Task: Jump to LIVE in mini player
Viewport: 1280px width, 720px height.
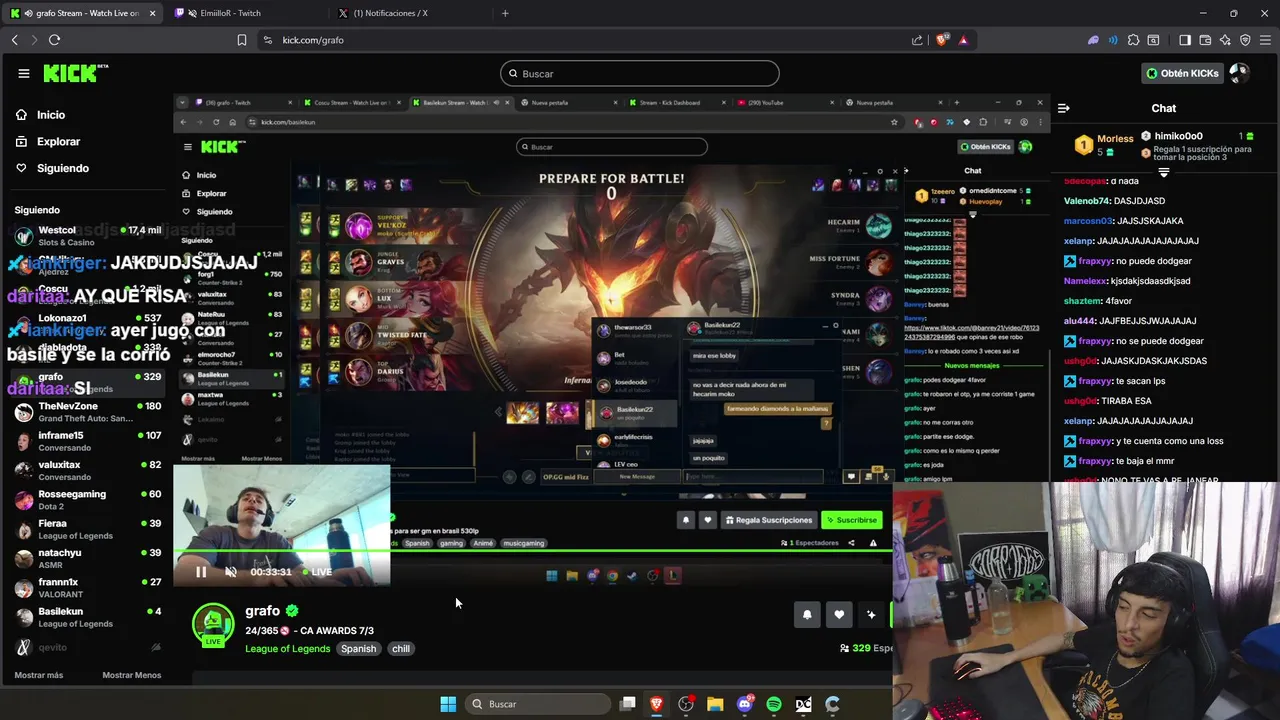Action: pos(317,572)
